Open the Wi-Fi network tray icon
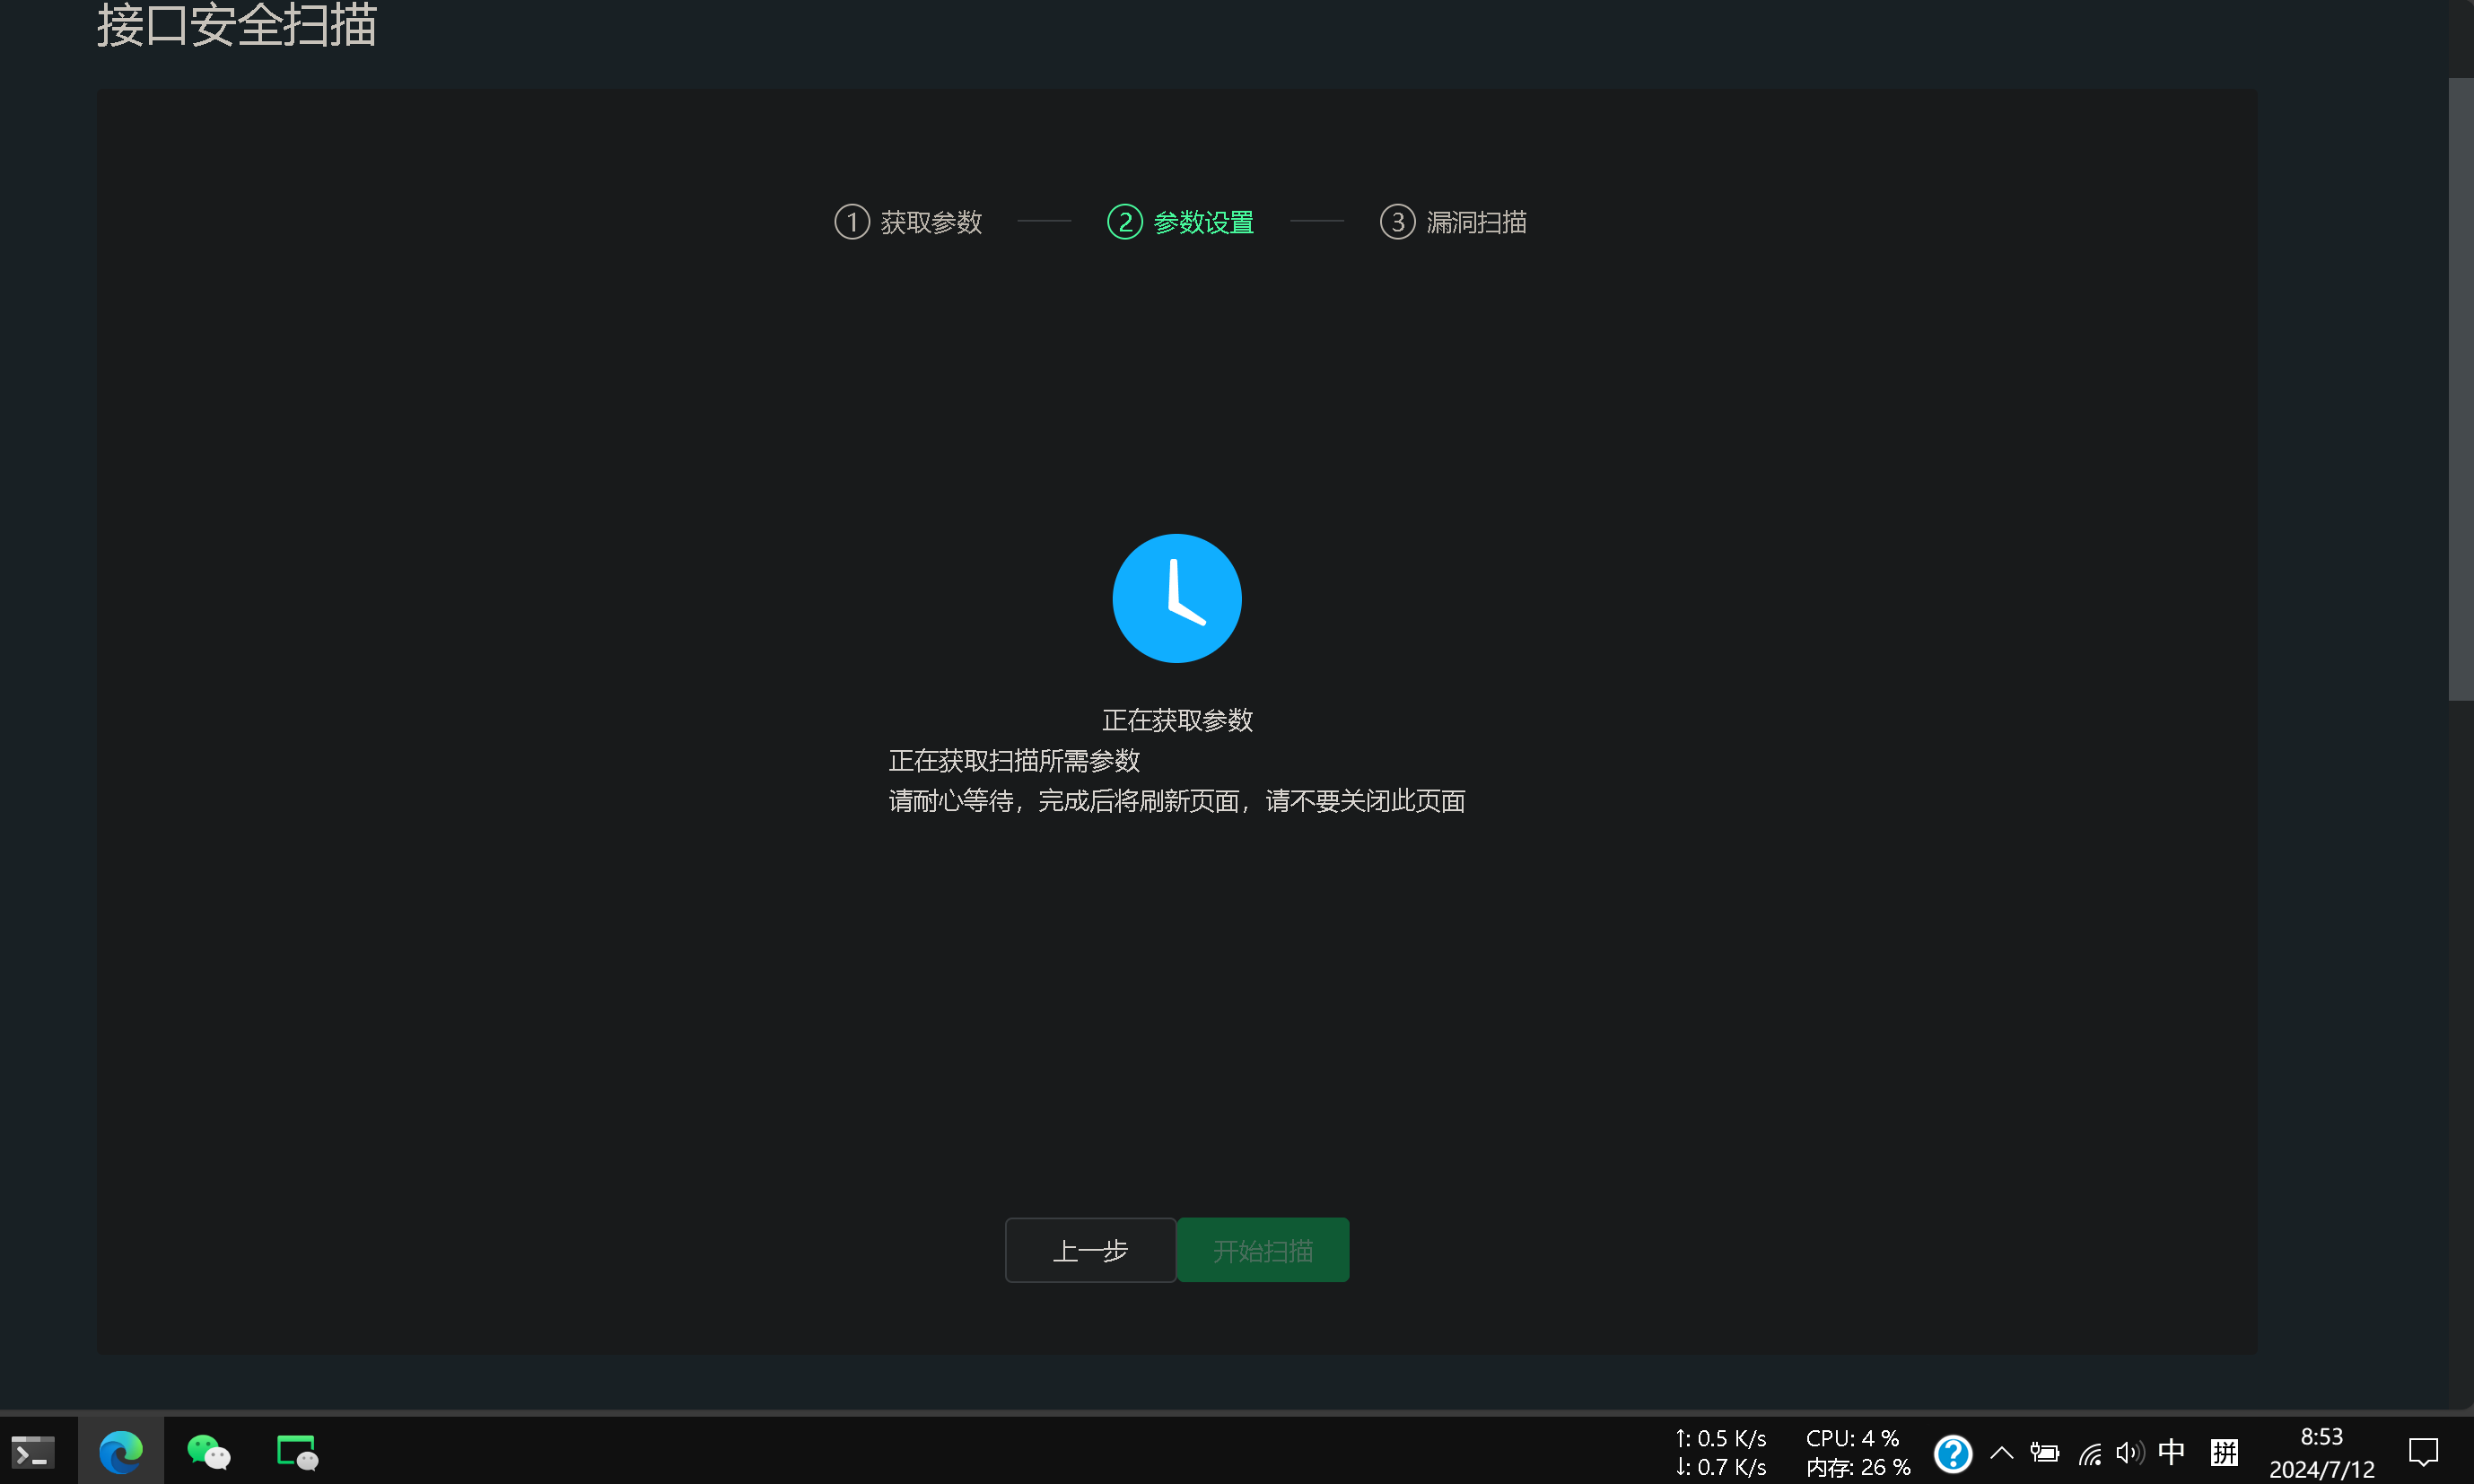Viewport: 2474px width, 1484px height. [x=2090, y=1453]
